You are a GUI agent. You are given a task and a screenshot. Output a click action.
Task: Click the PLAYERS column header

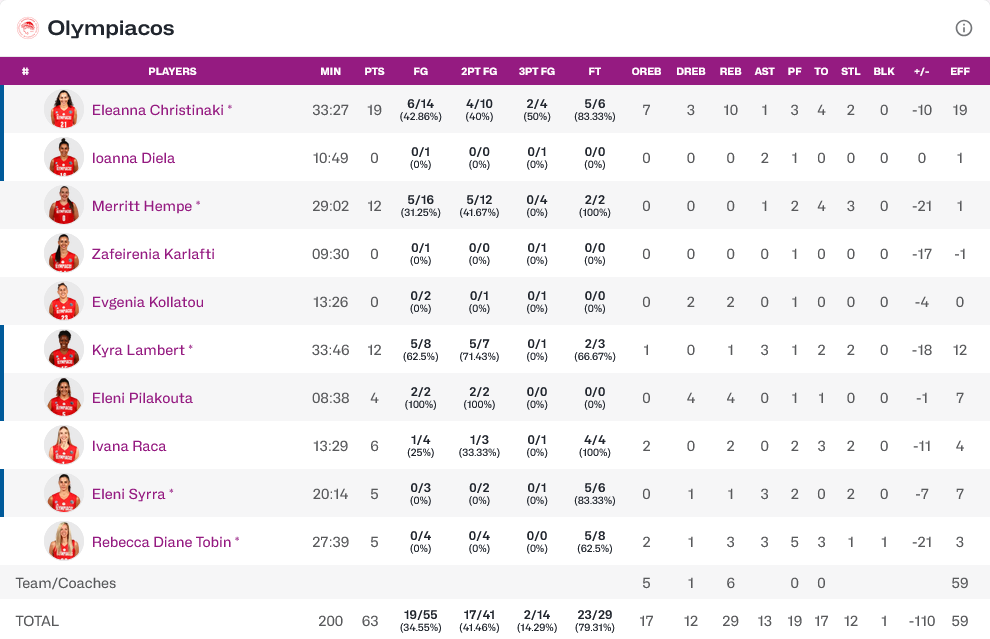[x=172, y=71]
